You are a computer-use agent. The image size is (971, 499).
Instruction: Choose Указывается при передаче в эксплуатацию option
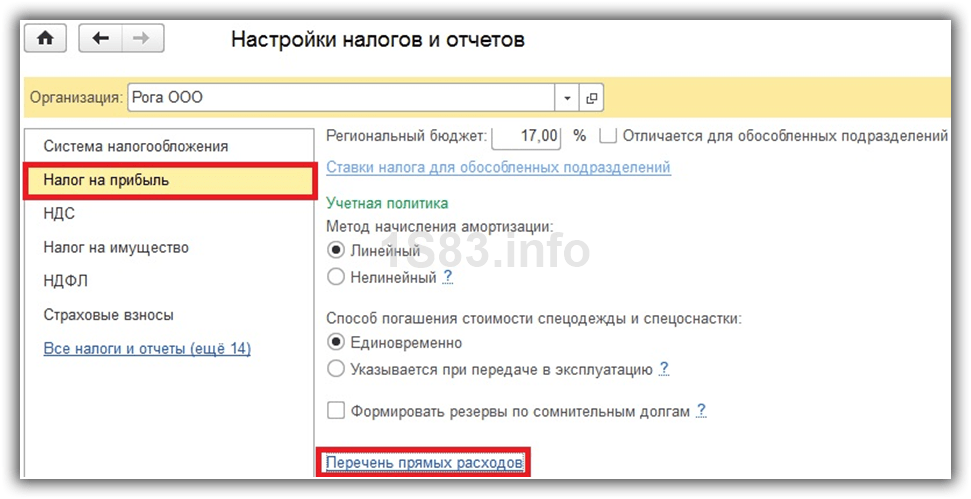336,369
